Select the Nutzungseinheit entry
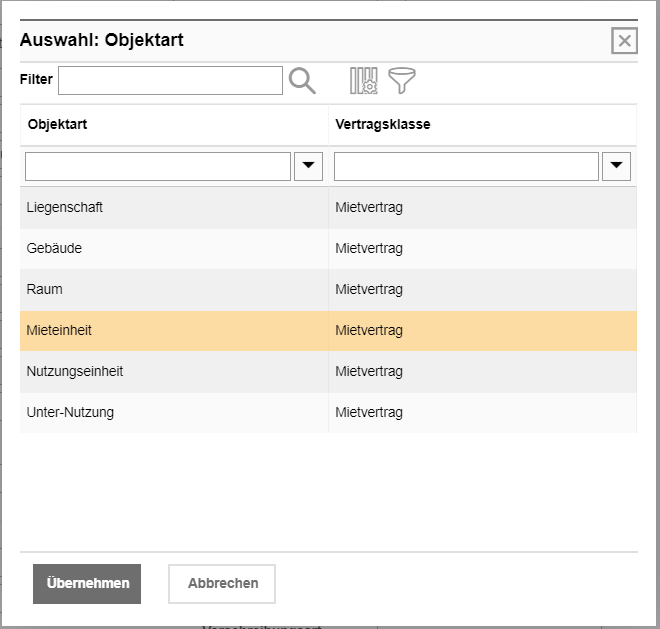This screenshot has height=629, width=660. (x=75, y=372)
